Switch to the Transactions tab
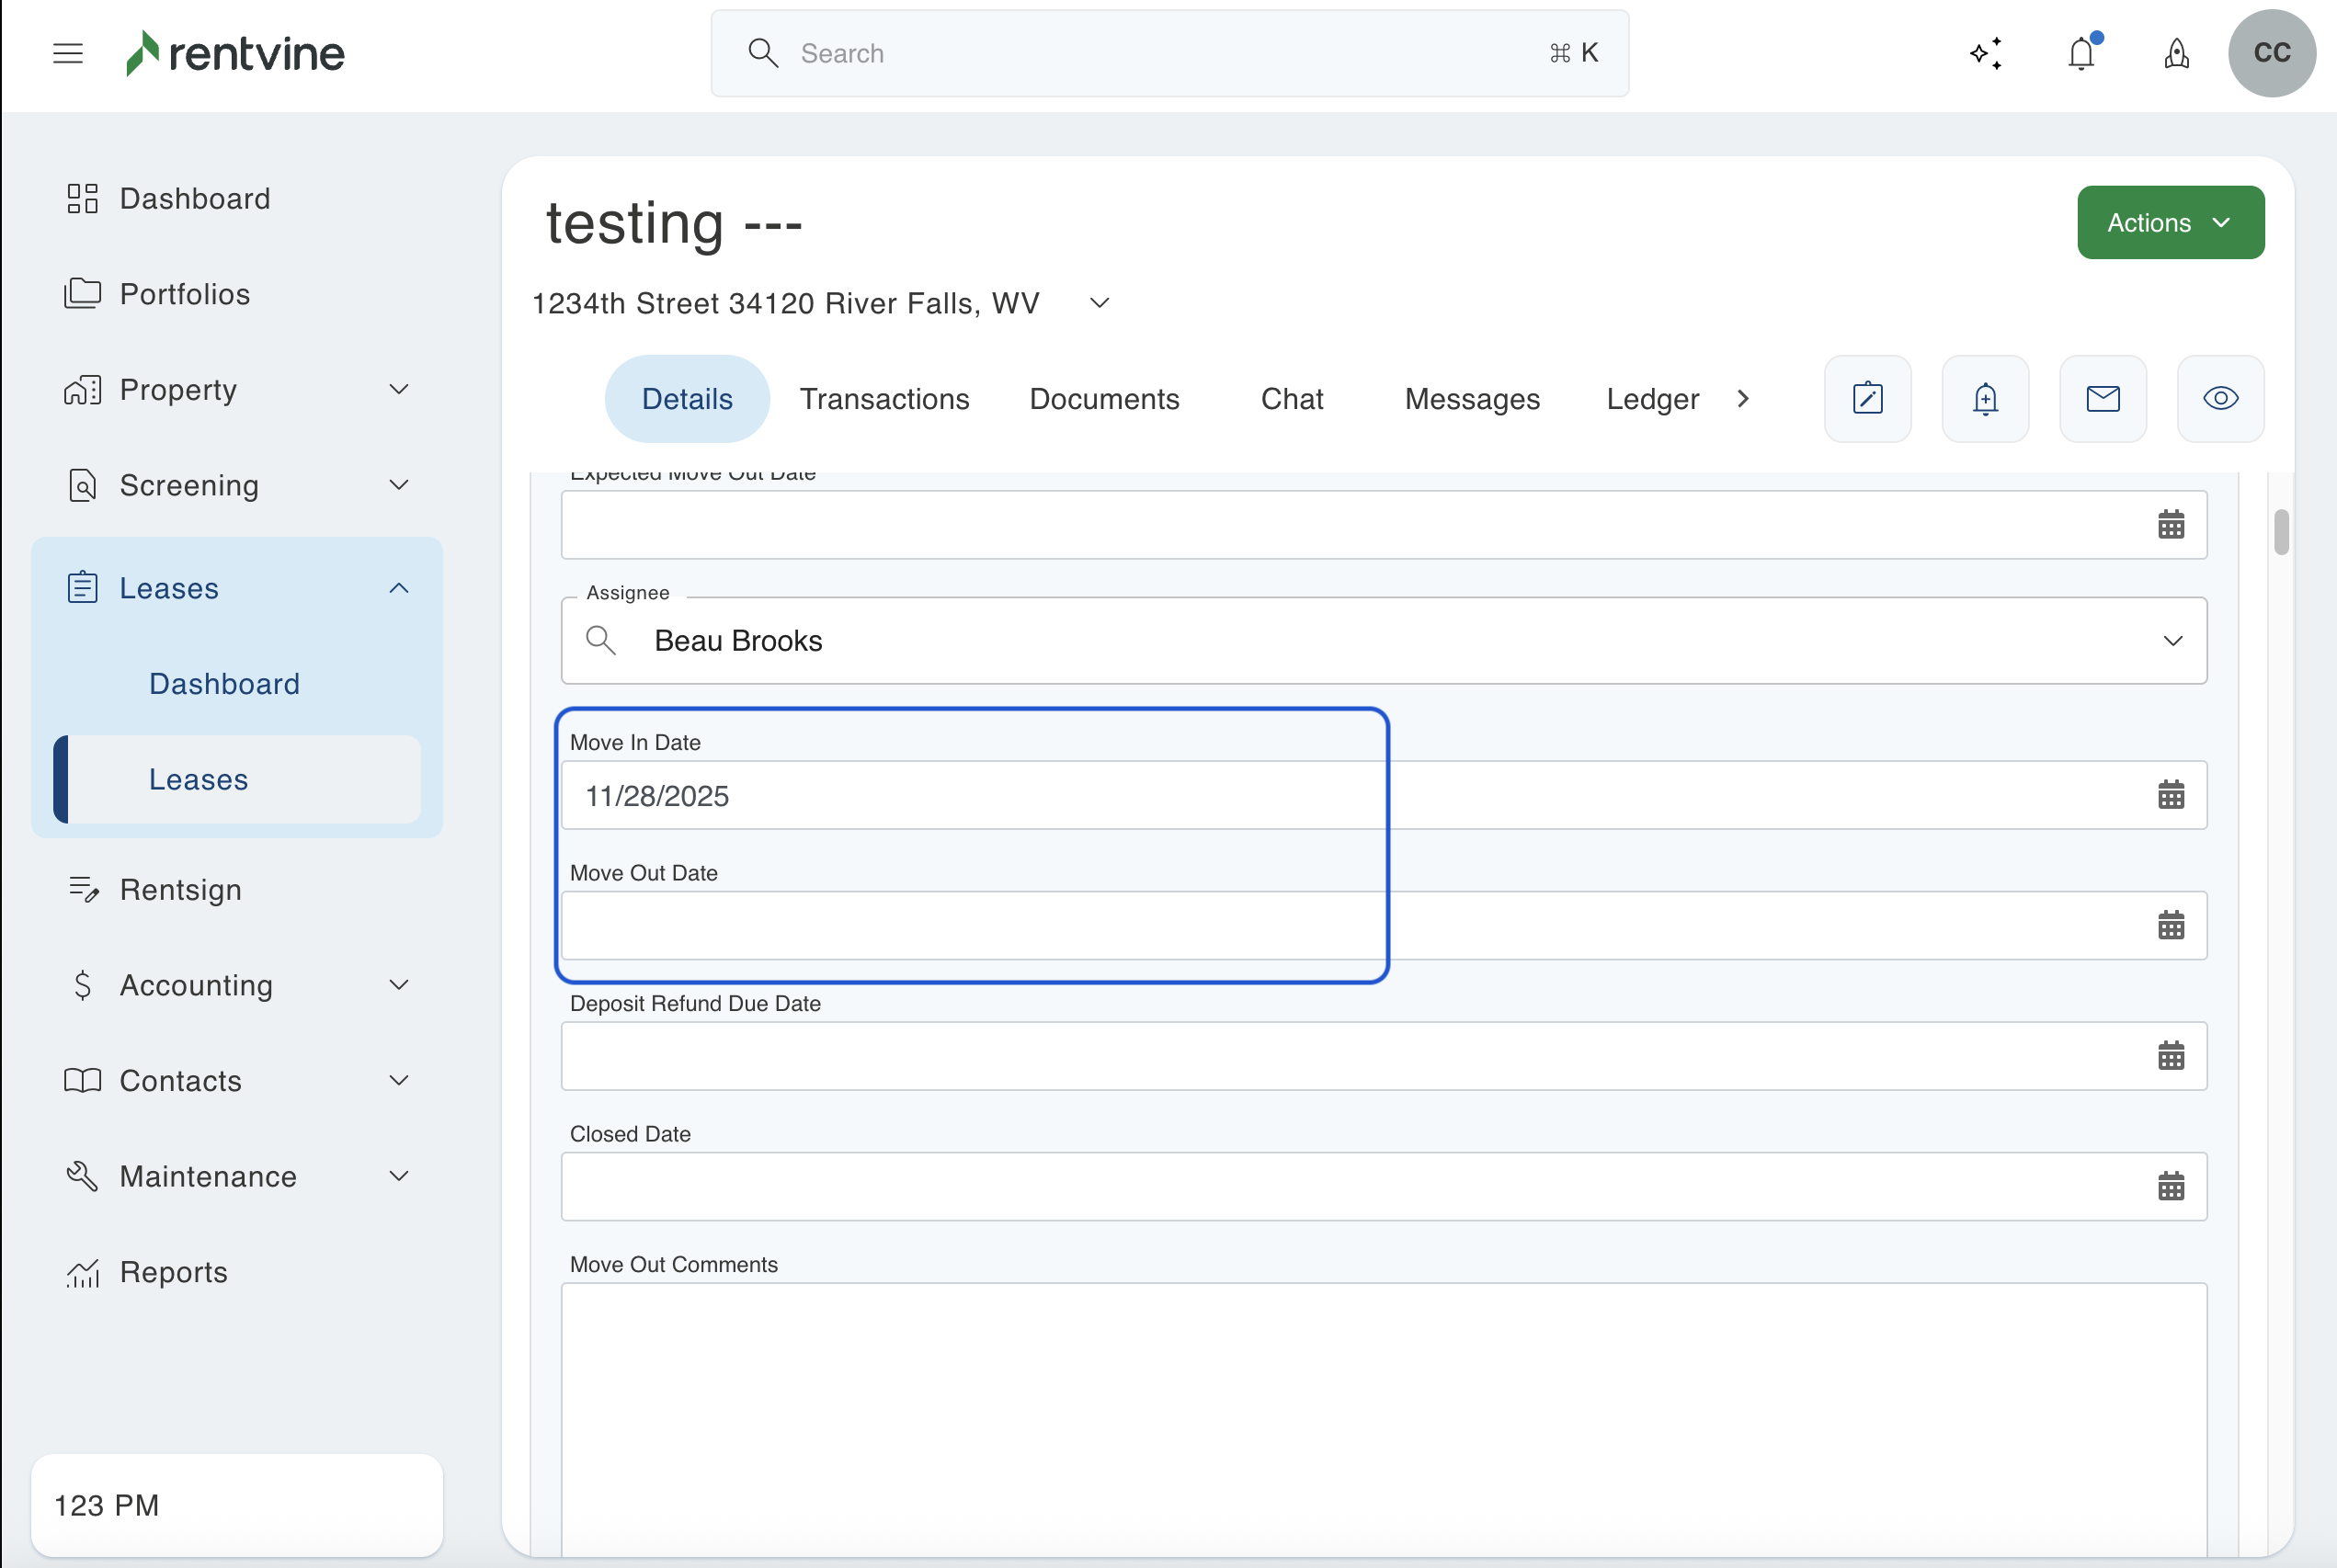Image resolution: width=2337 pixels, height=1568 pixels. coord(884,399)
